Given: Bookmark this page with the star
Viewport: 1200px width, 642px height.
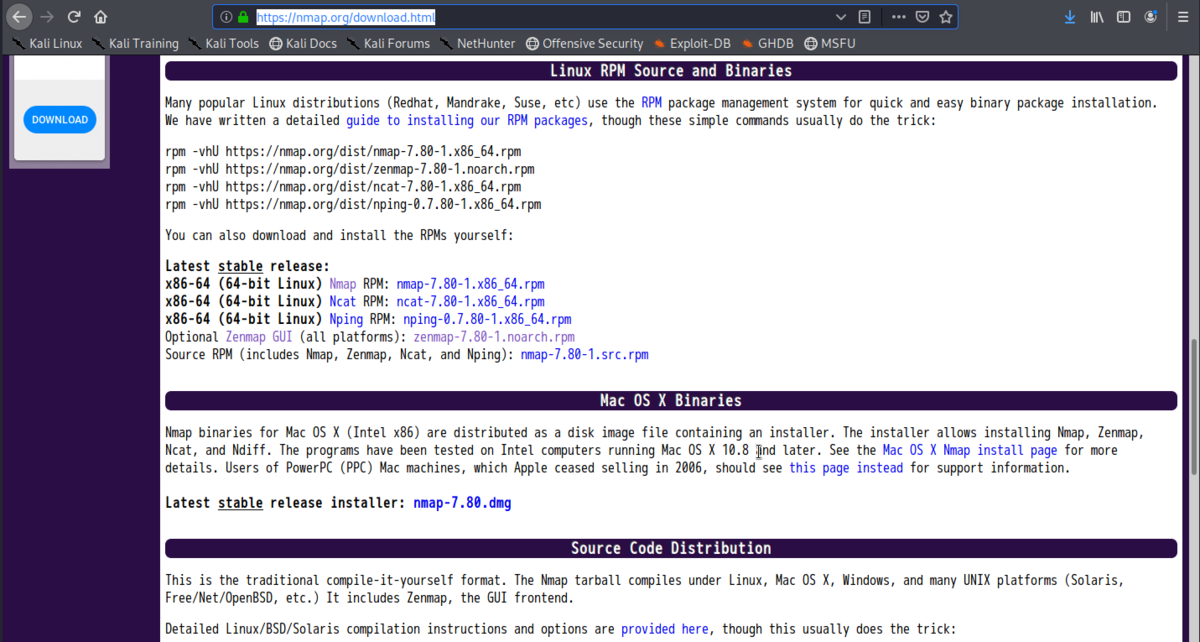Looking at the screenshot, I should (945, 17).
